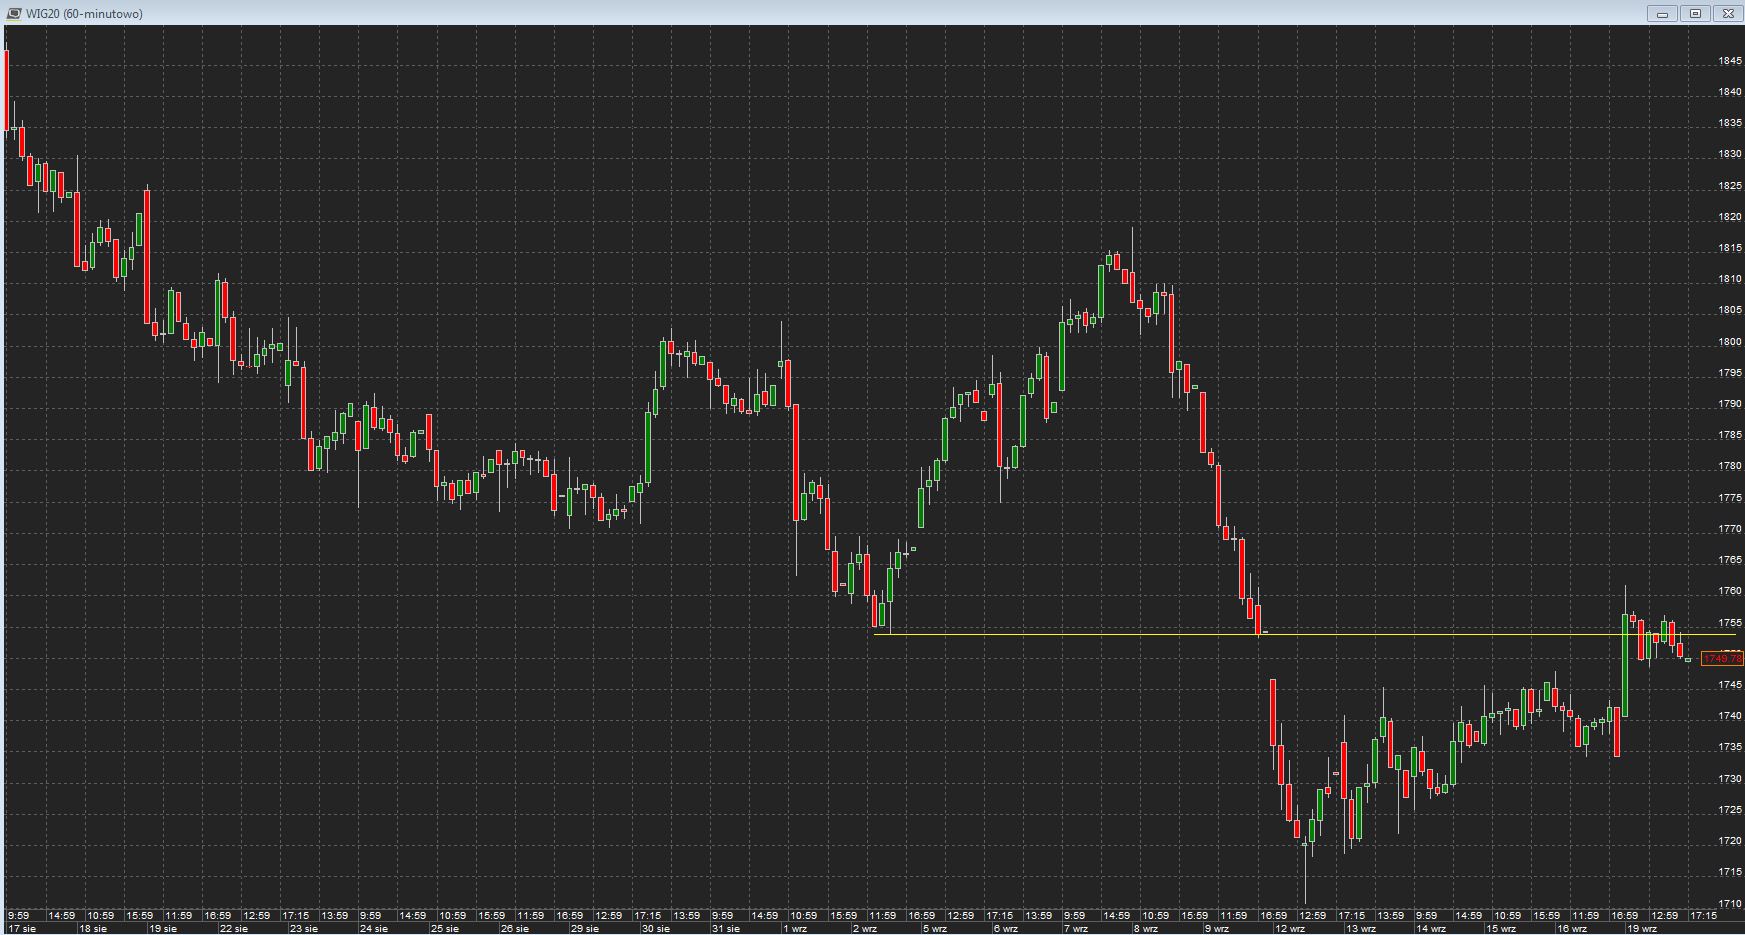Select the 12 wrz date marker

[x=1288, y=929]
